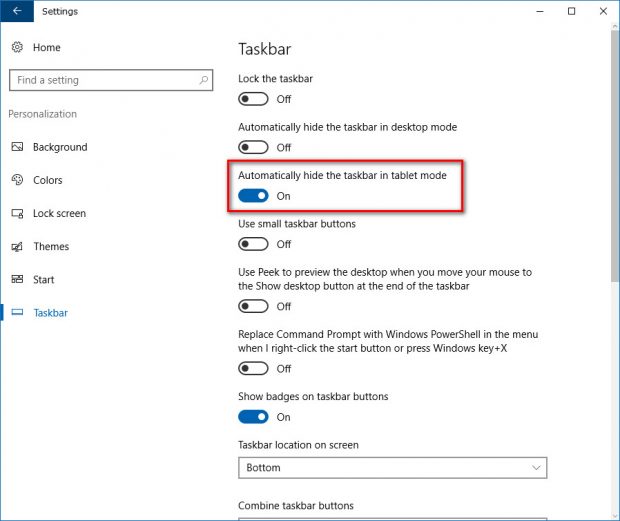Image resolution: width=620 pixels, height=521 pixels.
Task: Click the Colors palette icon
Action: click(x=17, y=180)
